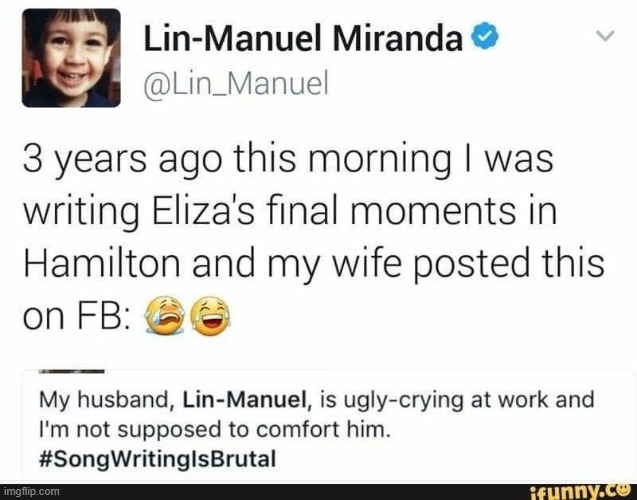Click the black footer bar
The height and width of the screenshot is (500, 637).
point(318,491)
